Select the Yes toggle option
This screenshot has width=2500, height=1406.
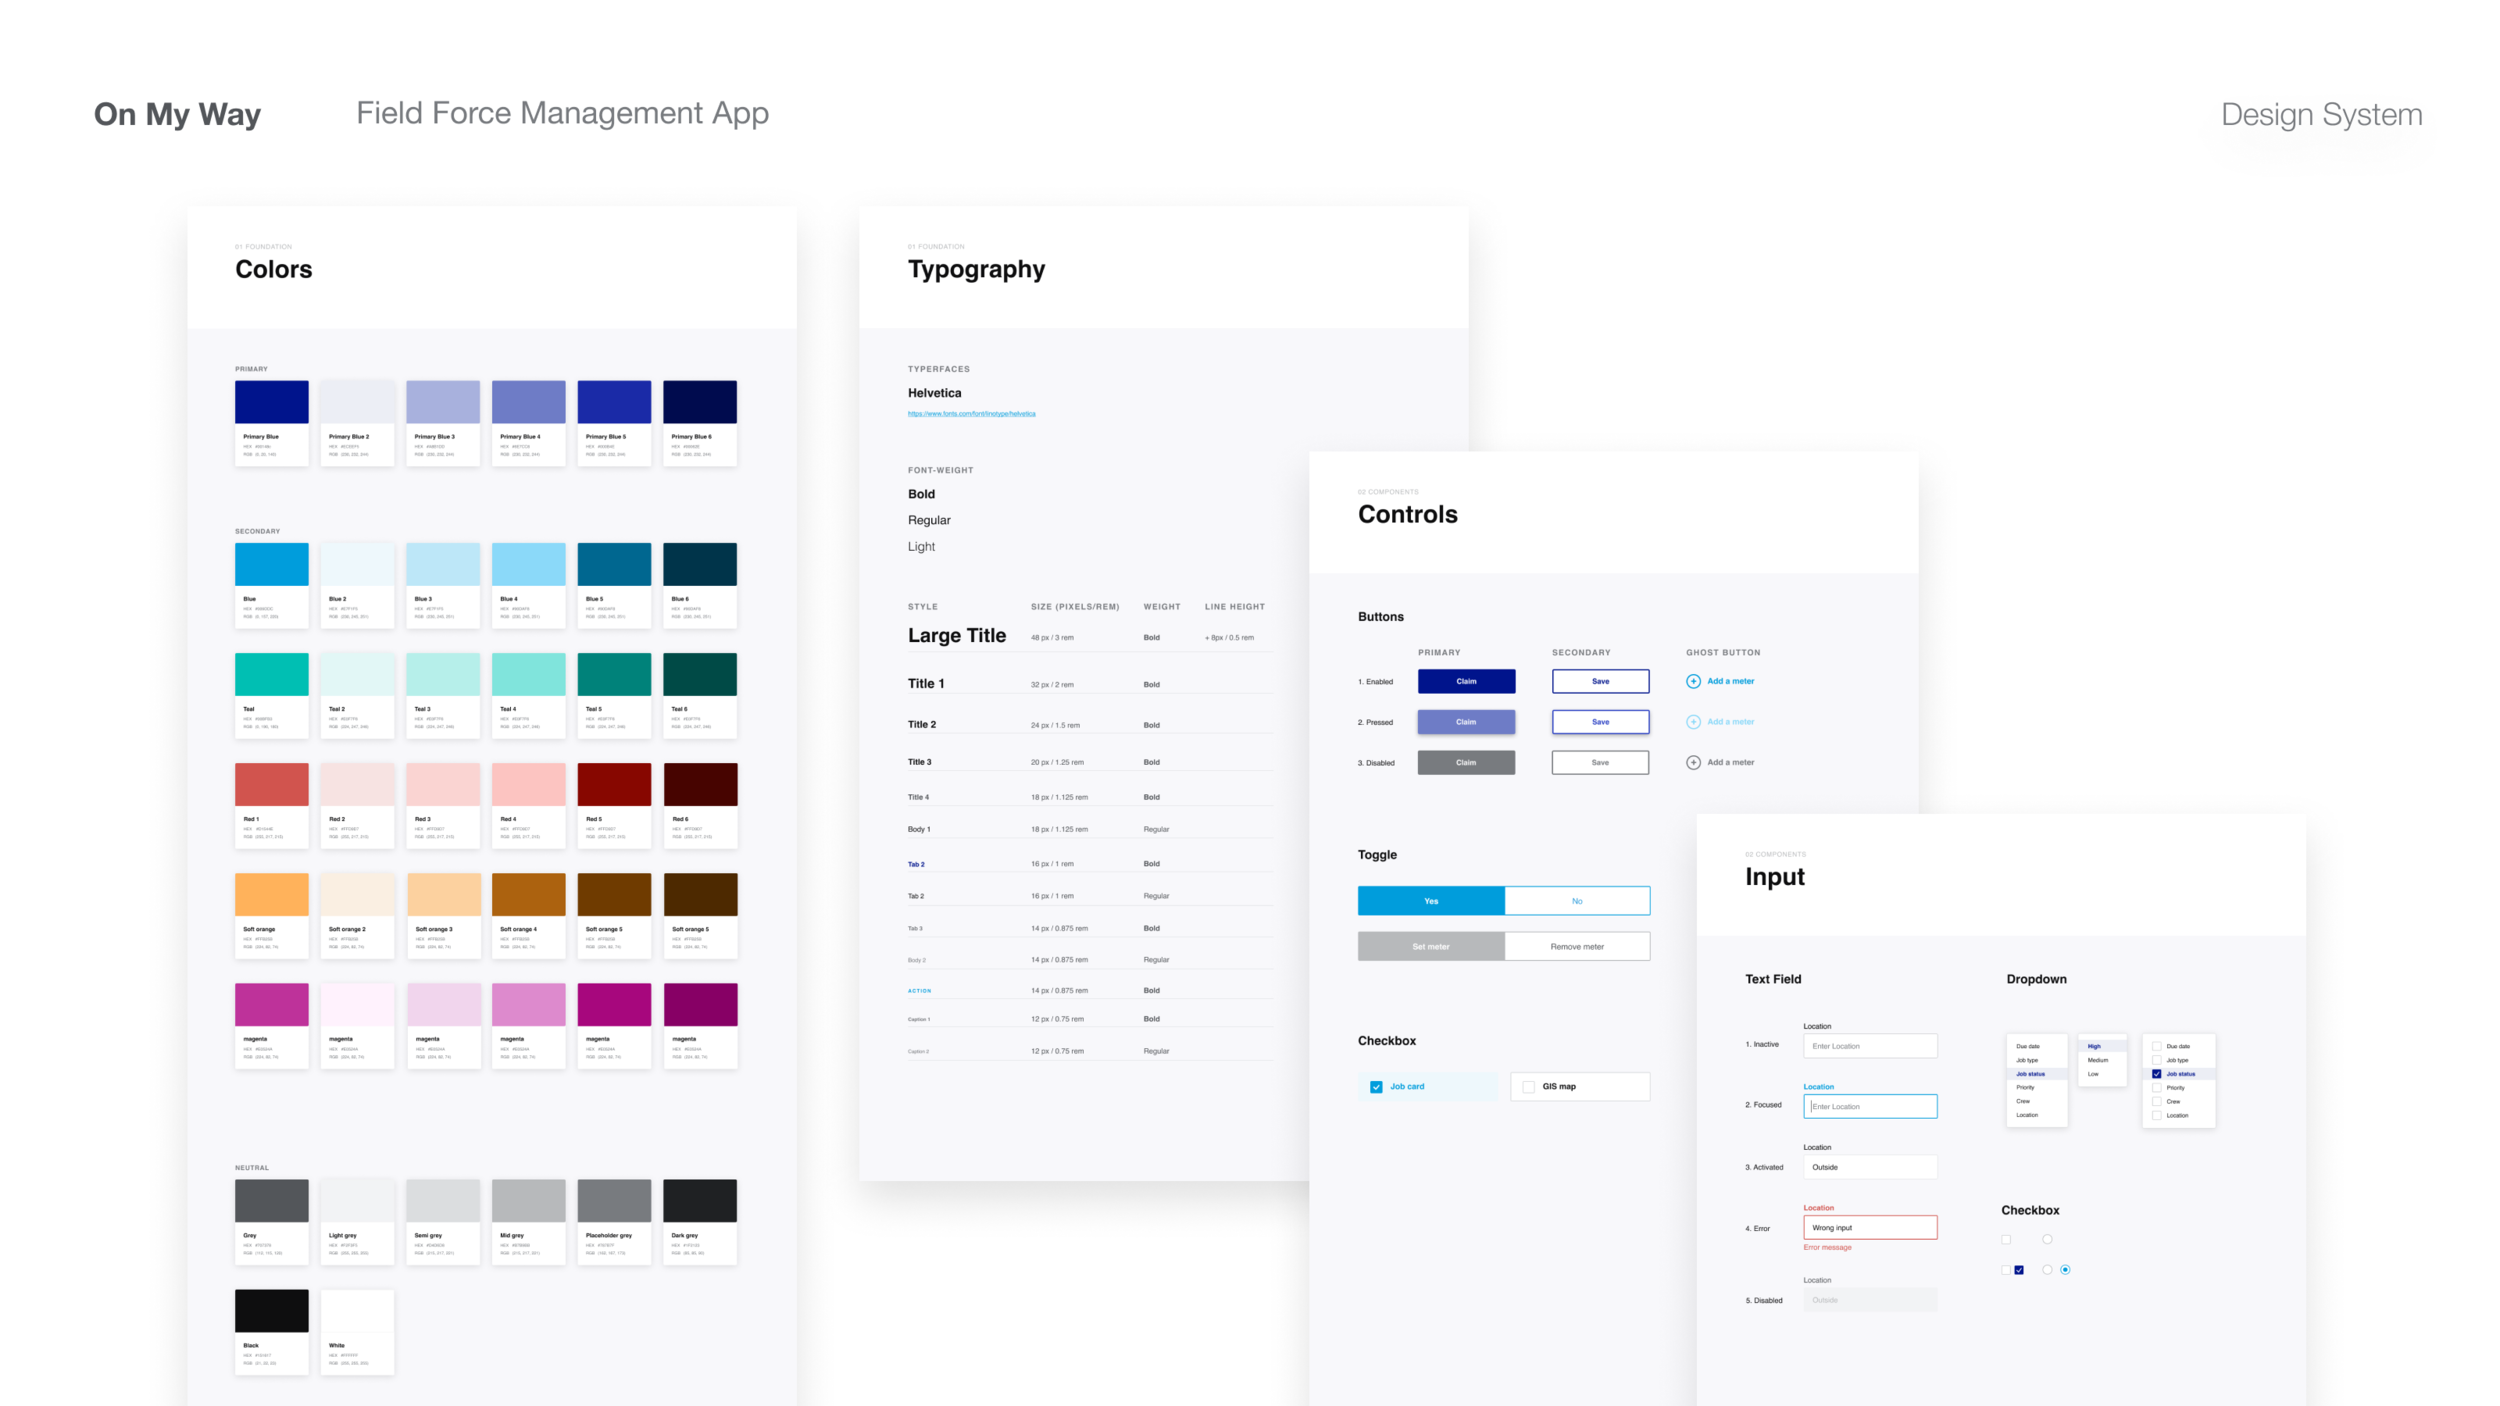click(1430, 901)
